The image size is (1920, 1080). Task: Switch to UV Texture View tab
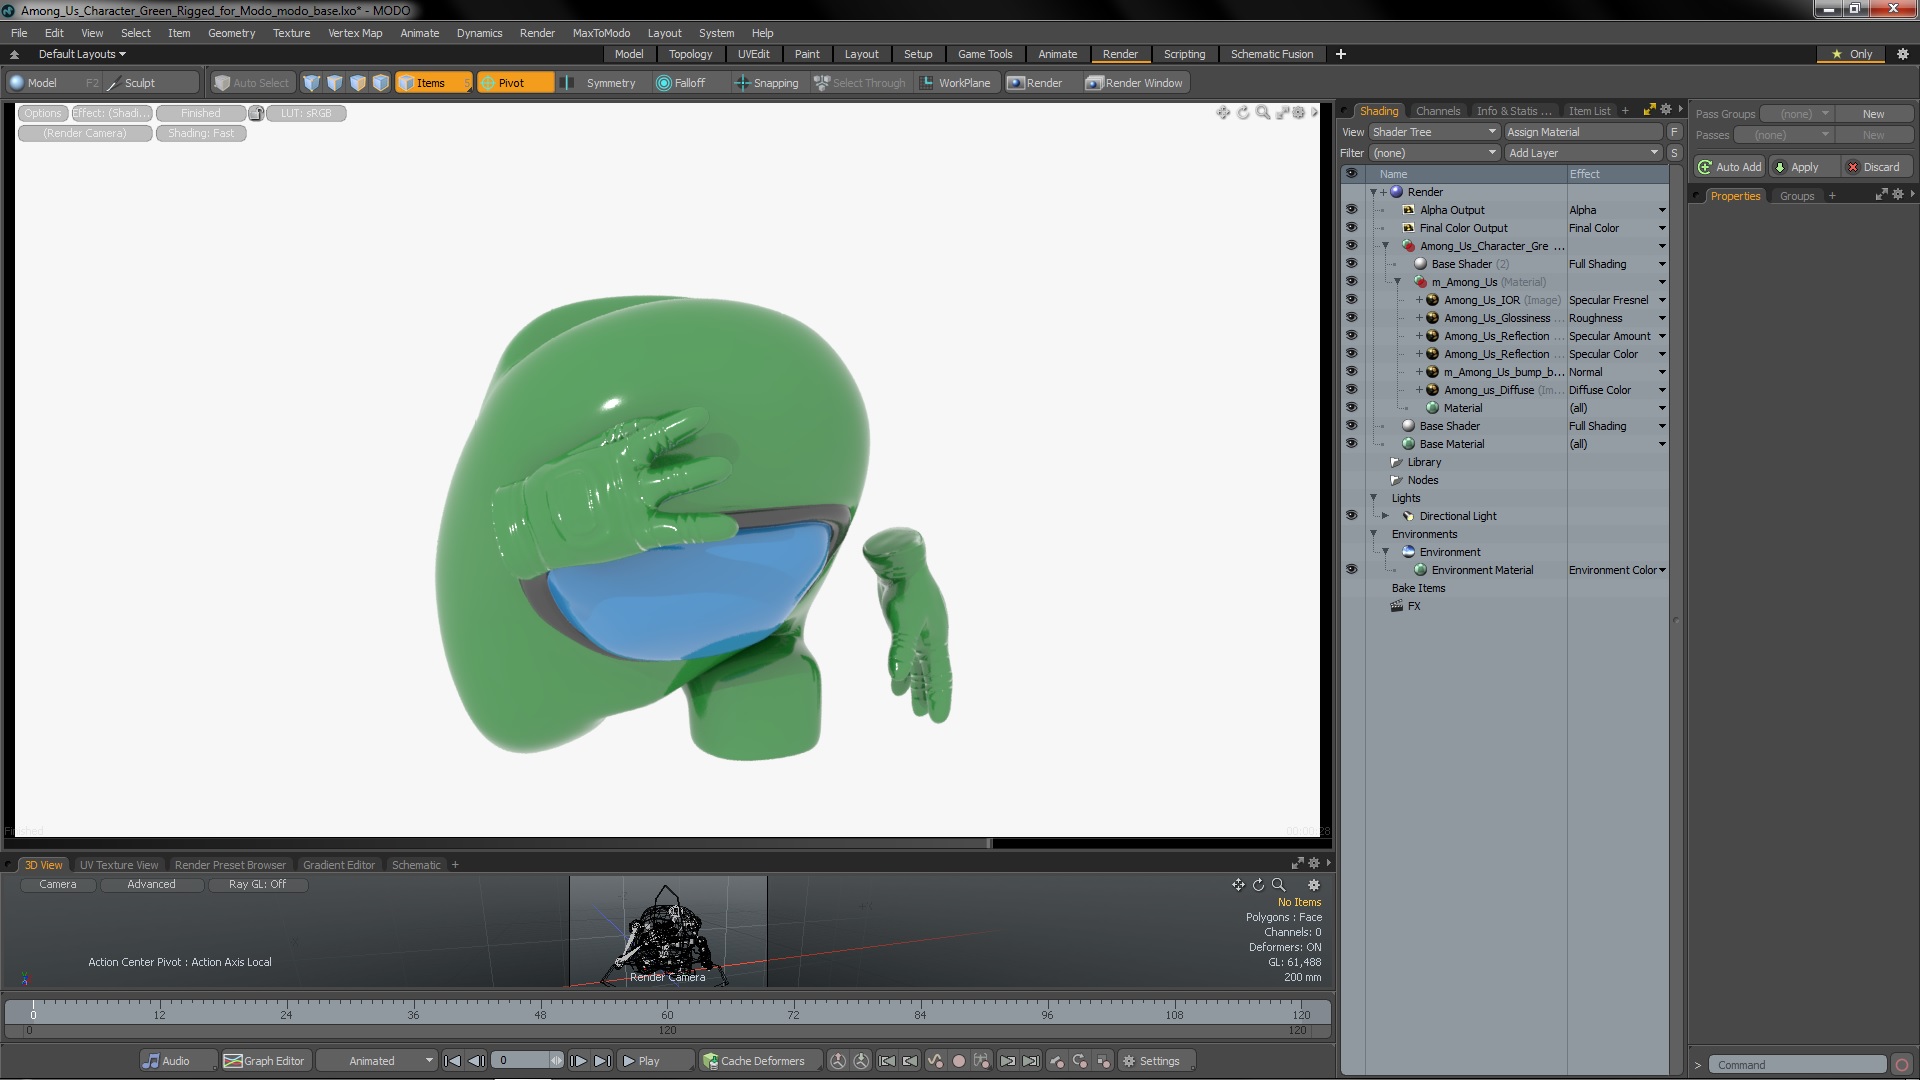coord(119,865)
